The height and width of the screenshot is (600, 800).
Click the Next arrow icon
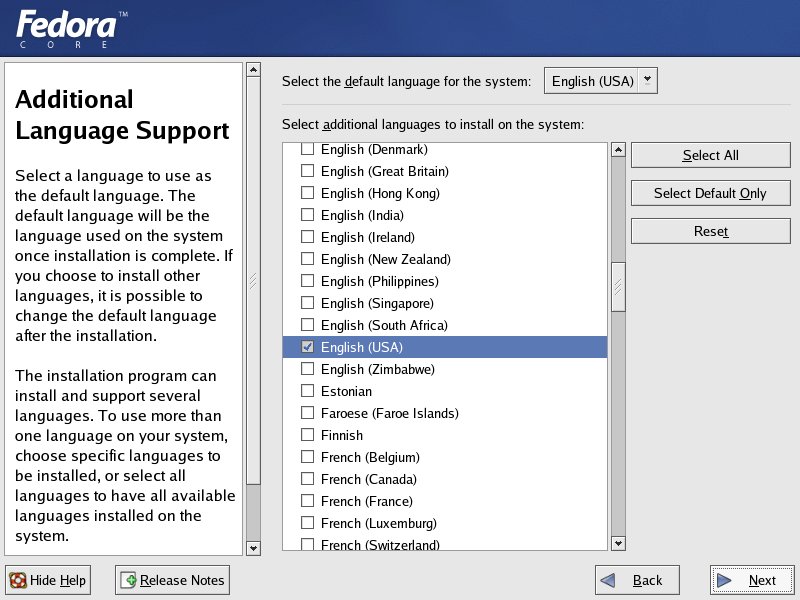pos(725,580)
